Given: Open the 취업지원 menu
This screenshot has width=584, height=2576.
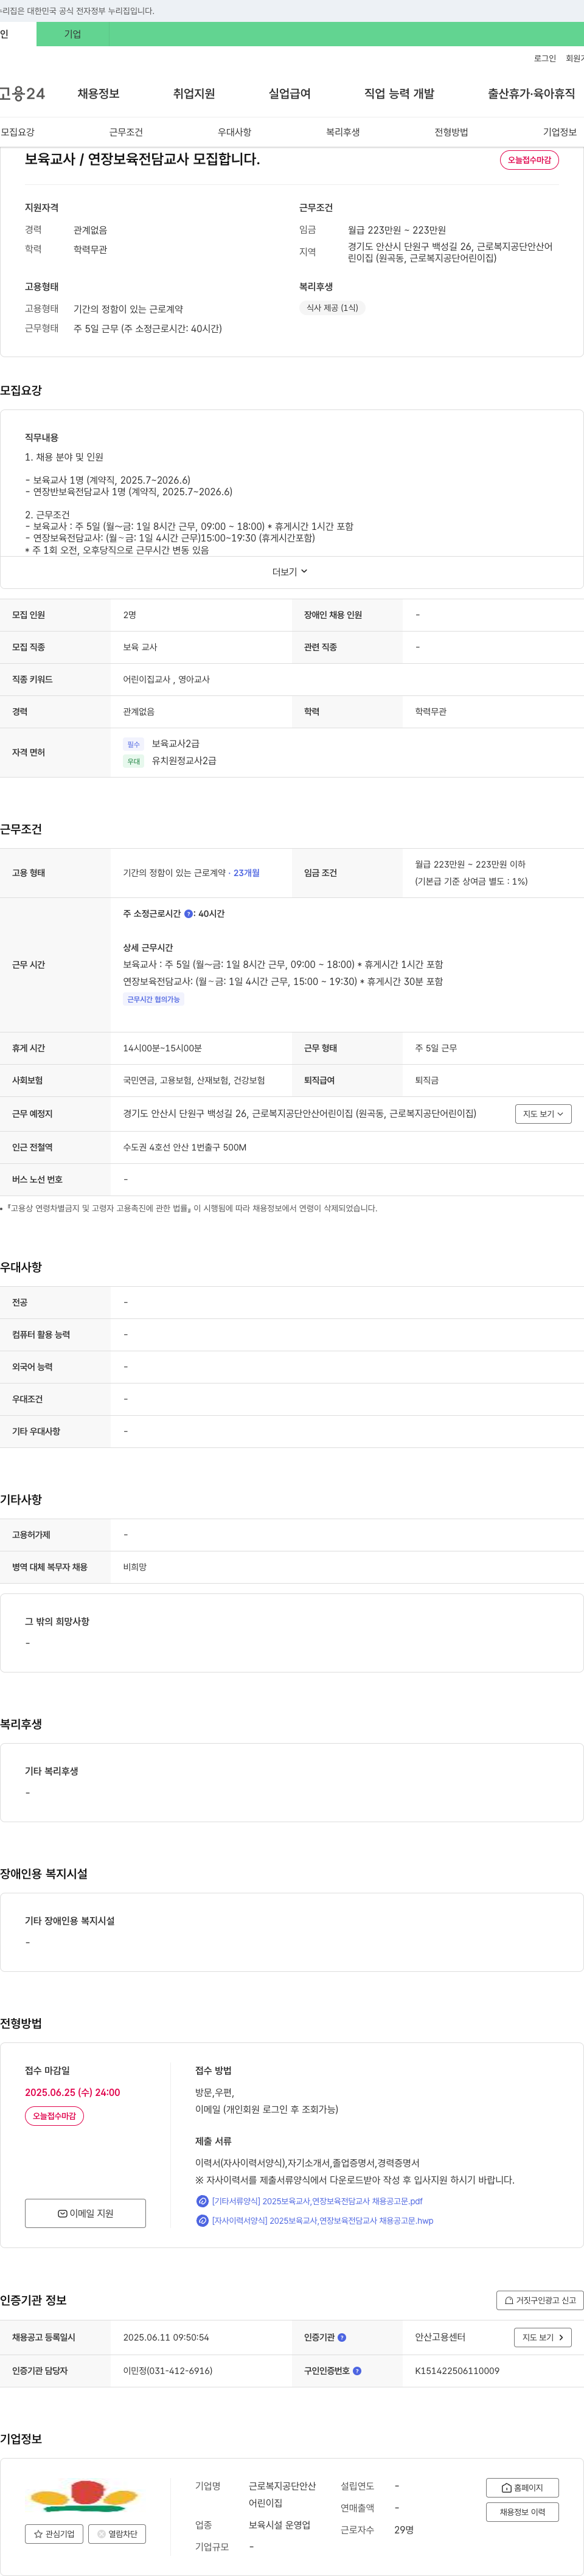Looking at the screenshot, I should pos(194,94).
